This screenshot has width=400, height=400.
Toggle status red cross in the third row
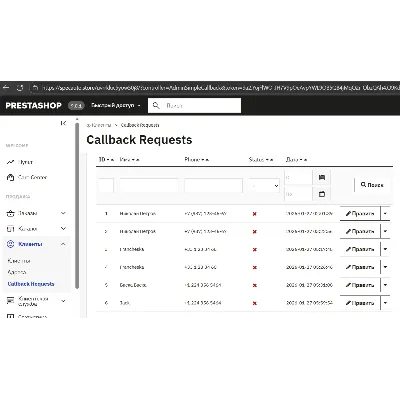point(255,250)
